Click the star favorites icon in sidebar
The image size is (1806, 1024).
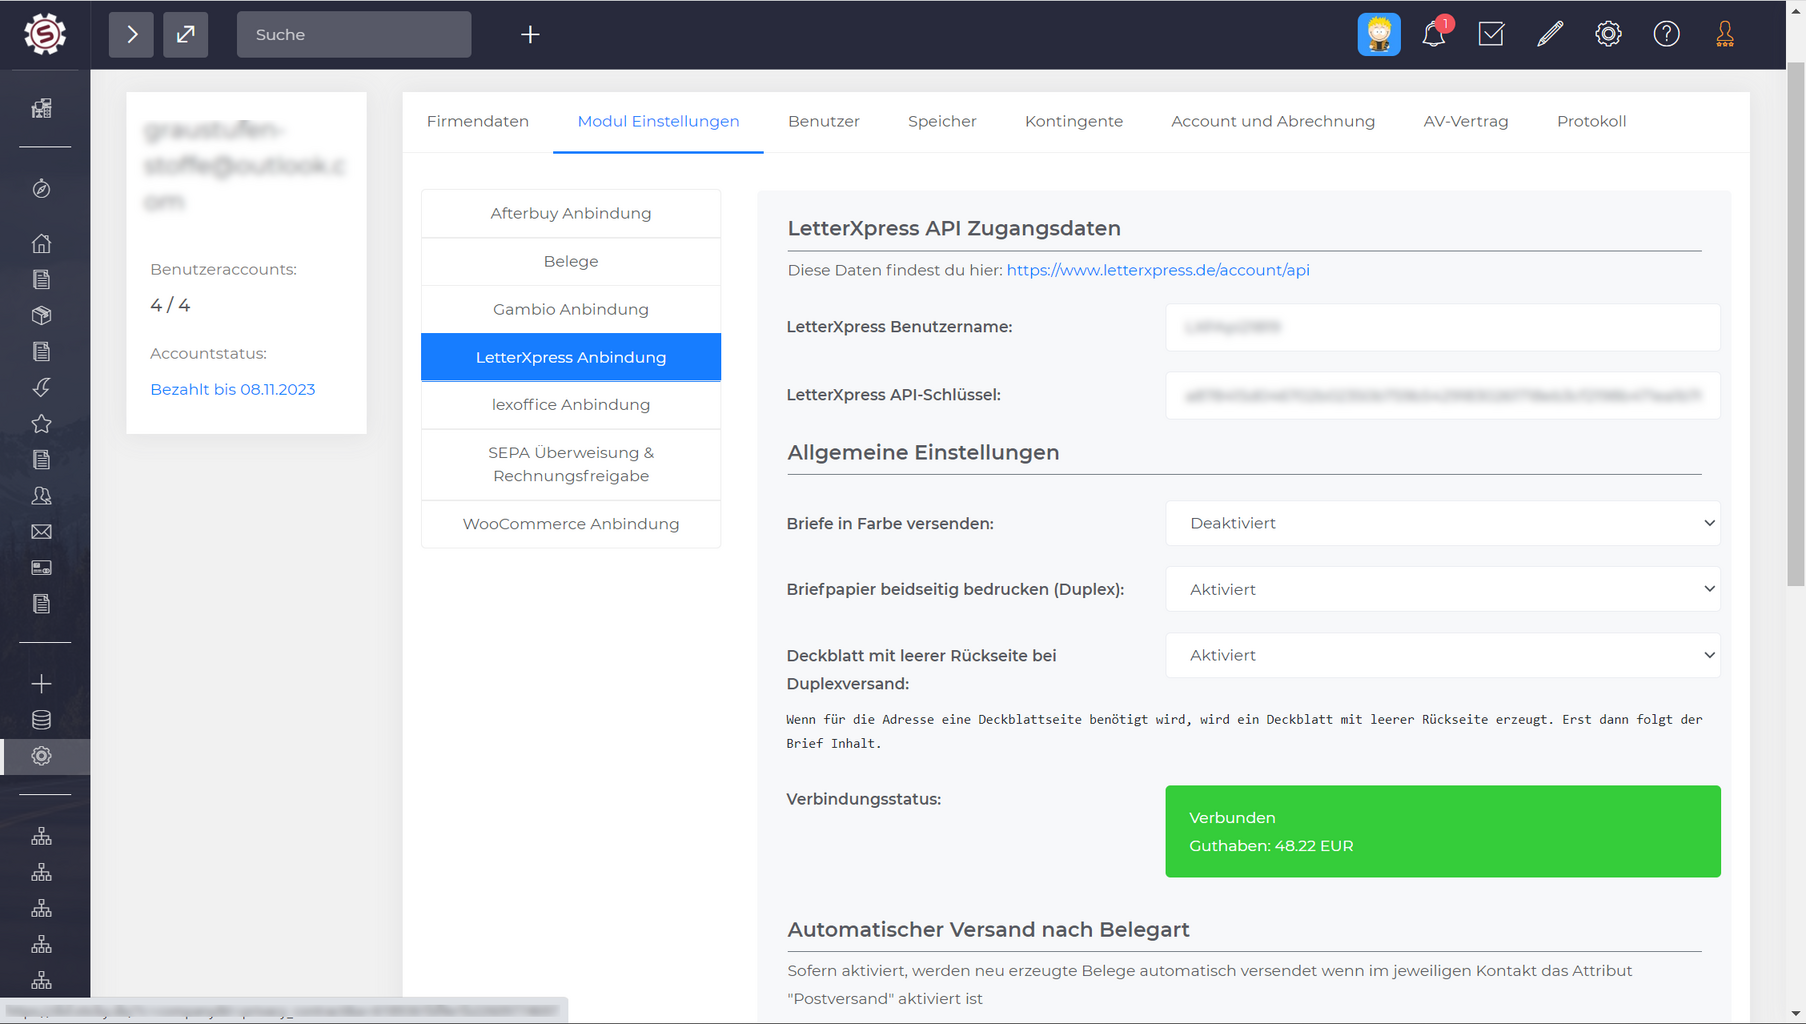coord(41,424)
